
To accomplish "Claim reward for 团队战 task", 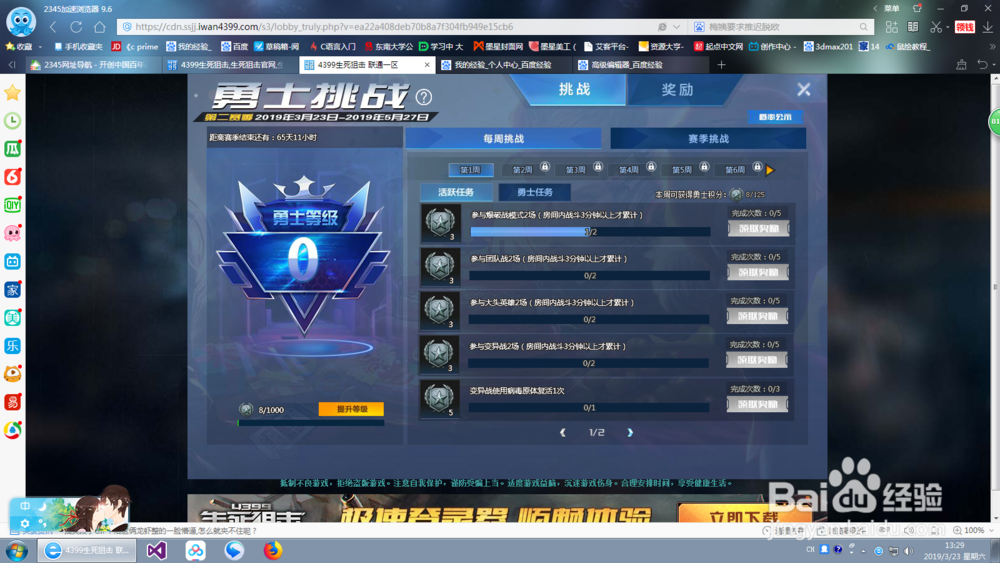I will [x=758, y=272].
